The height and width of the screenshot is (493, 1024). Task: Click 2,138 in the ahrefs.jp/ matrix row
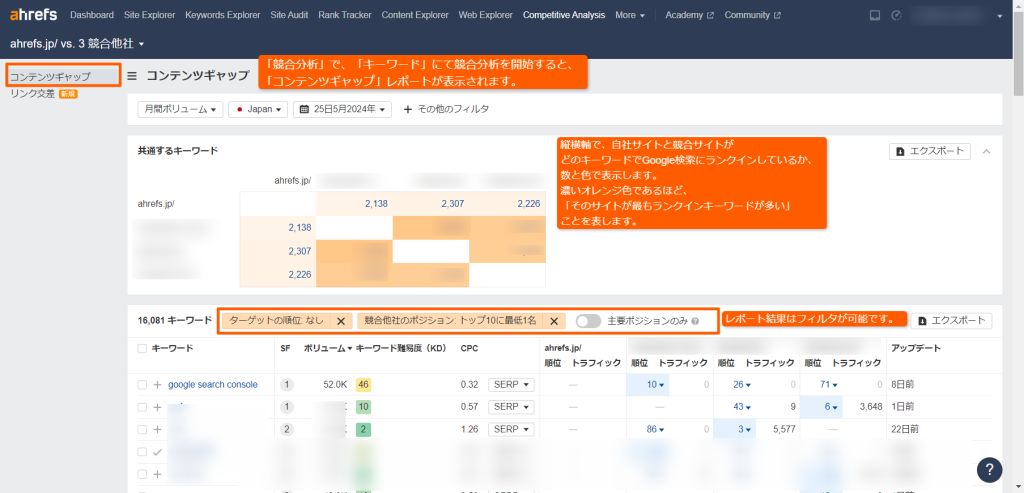[376, 204]
